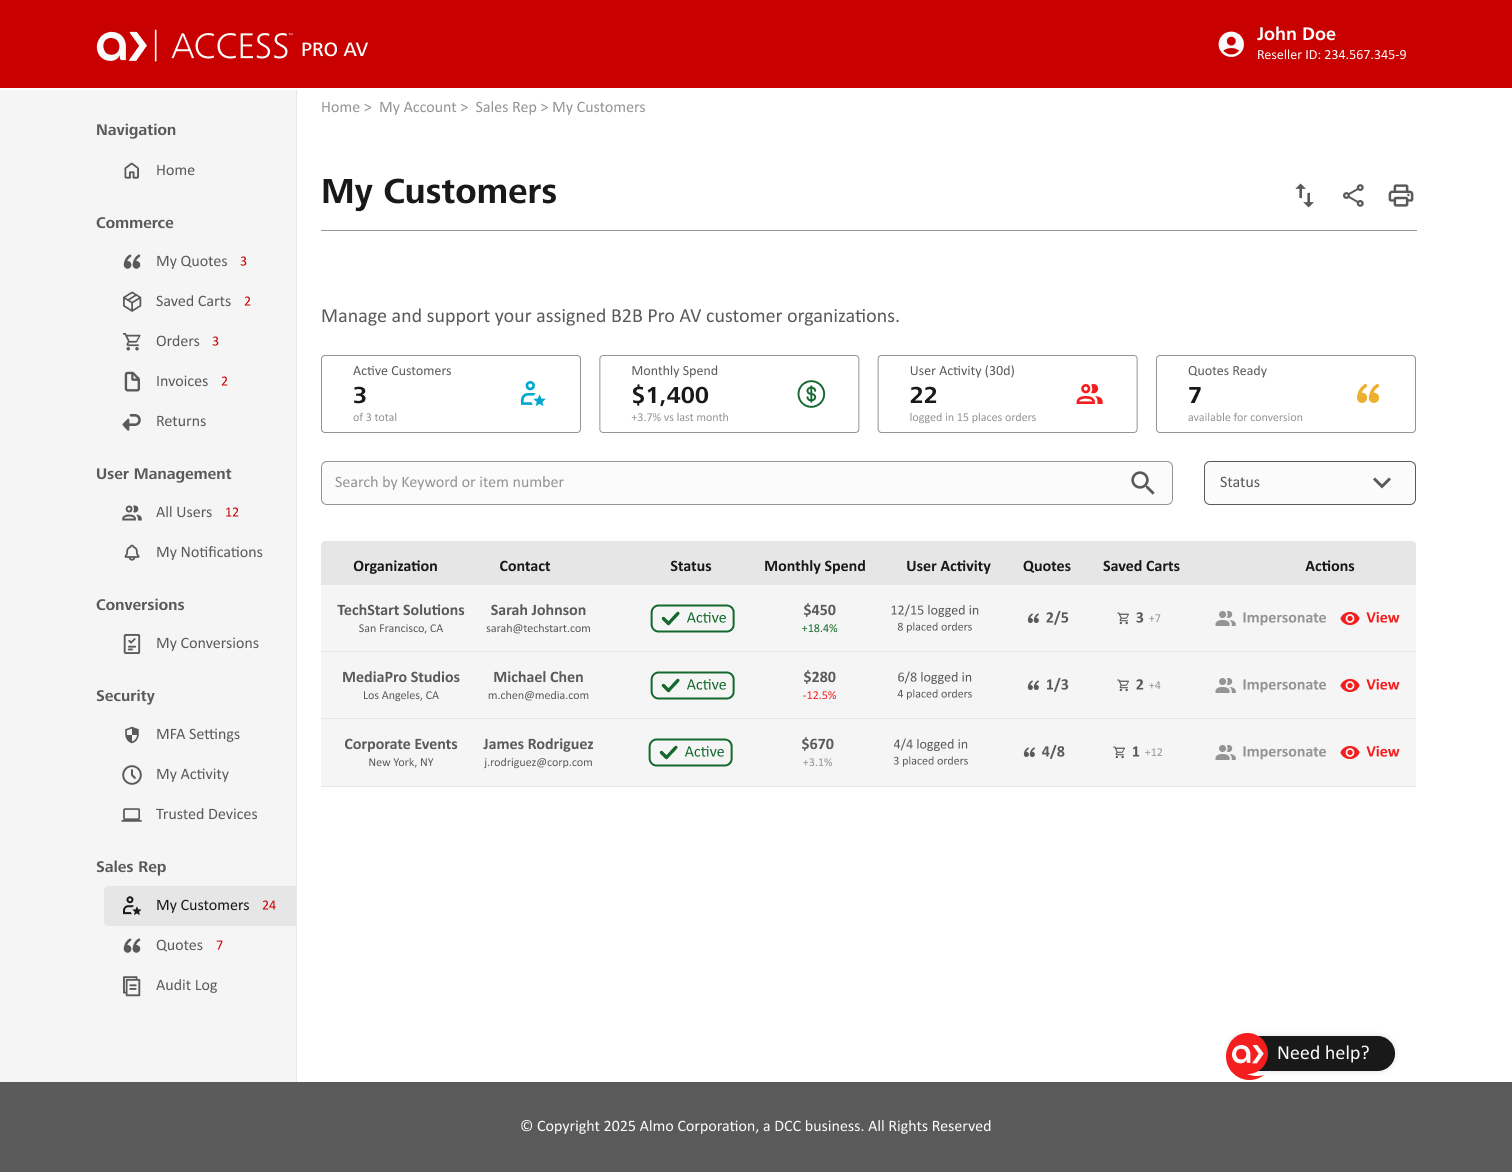Click the search by keyword input field
Image resolution: width=1512 pixels, height=1172 pixels.
[746, 483]
